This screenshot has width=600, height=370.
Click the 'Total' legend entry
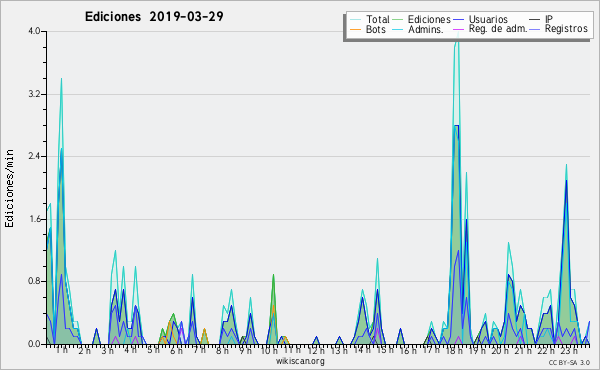(x=370, y=19)
